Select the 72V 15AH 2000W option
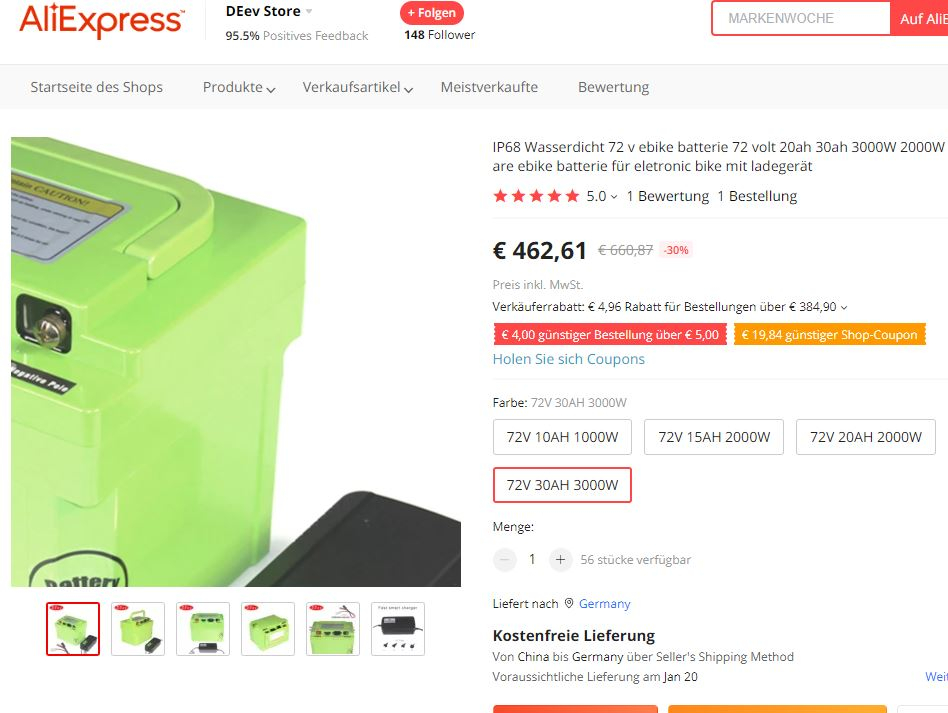 tap(714, 437)
